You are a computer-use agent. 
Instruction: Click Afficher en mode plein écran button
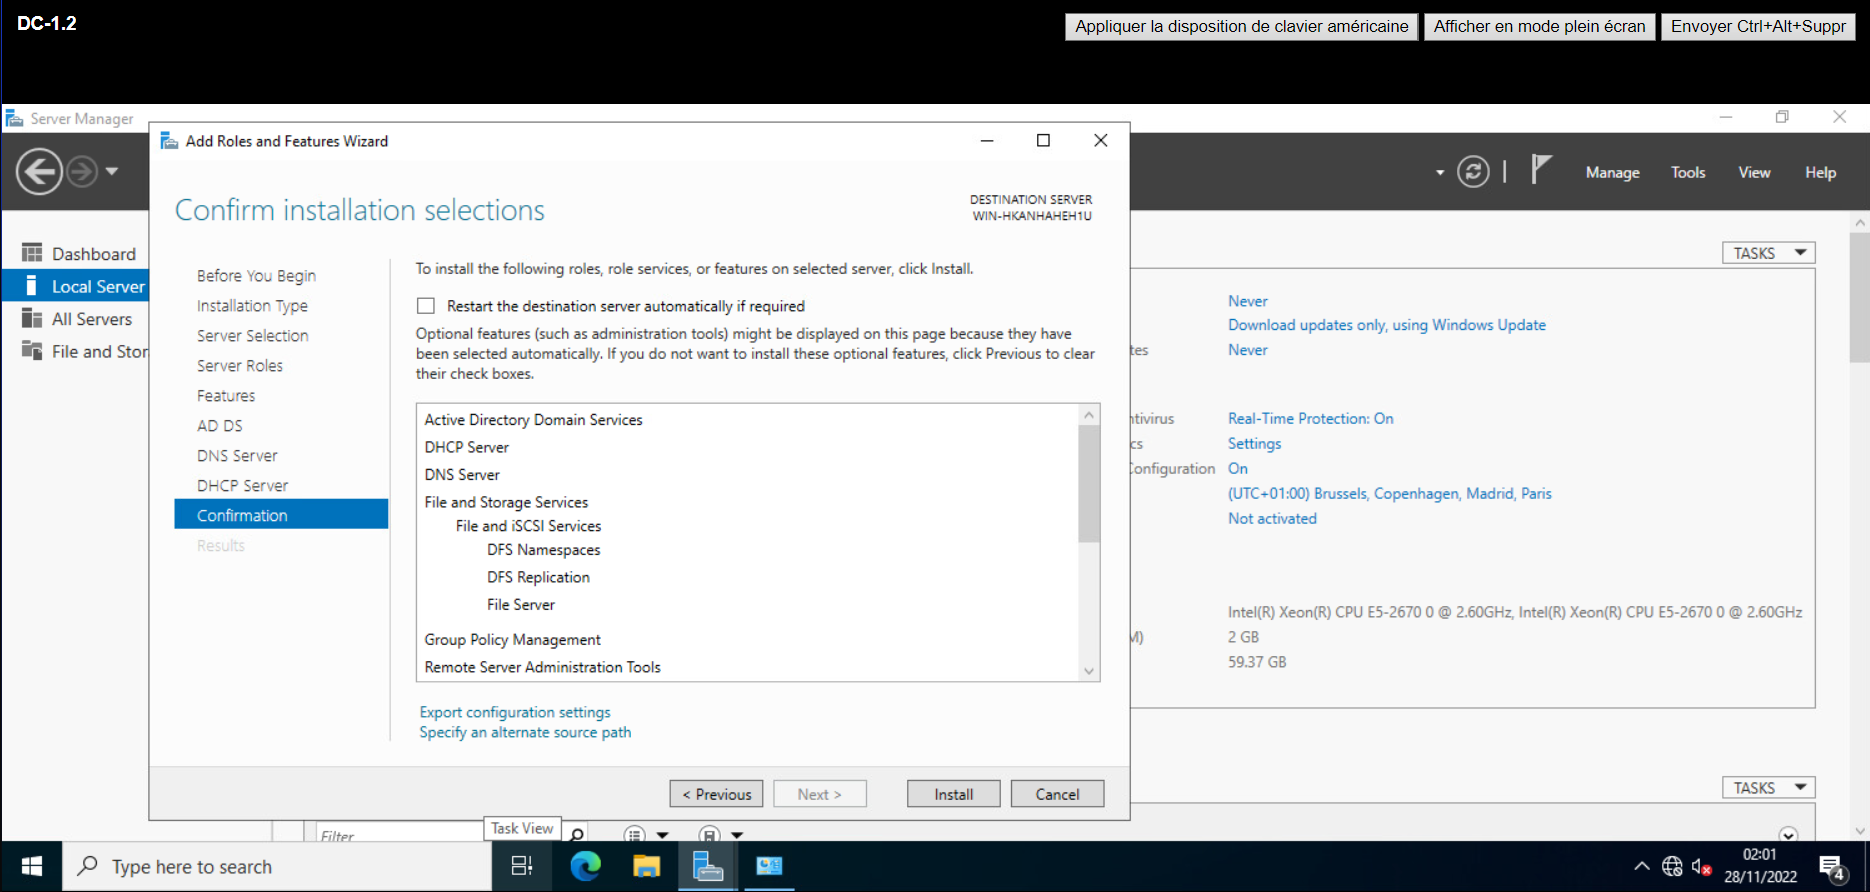[1539, 26]
